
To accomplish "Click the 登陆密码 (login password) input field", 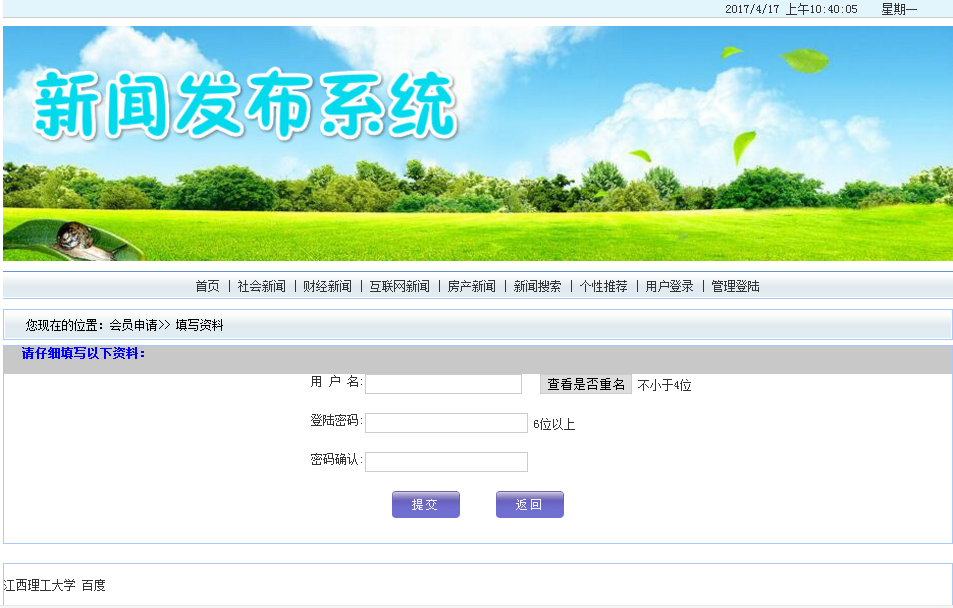I will tap(446, 422).
